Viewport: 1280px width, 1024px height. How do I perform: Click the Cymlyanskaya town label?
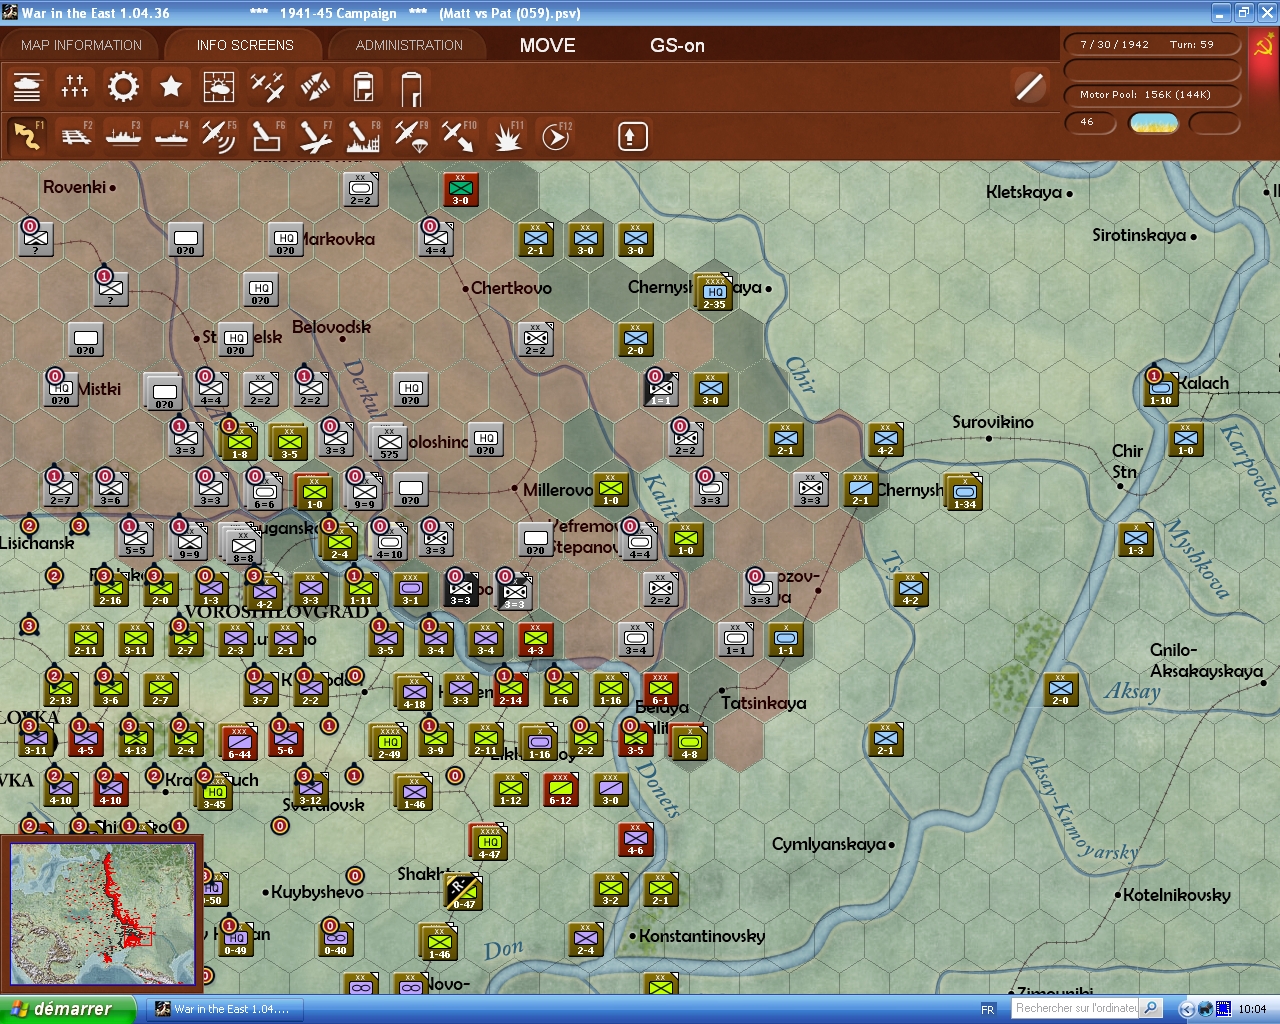(829, 845)
